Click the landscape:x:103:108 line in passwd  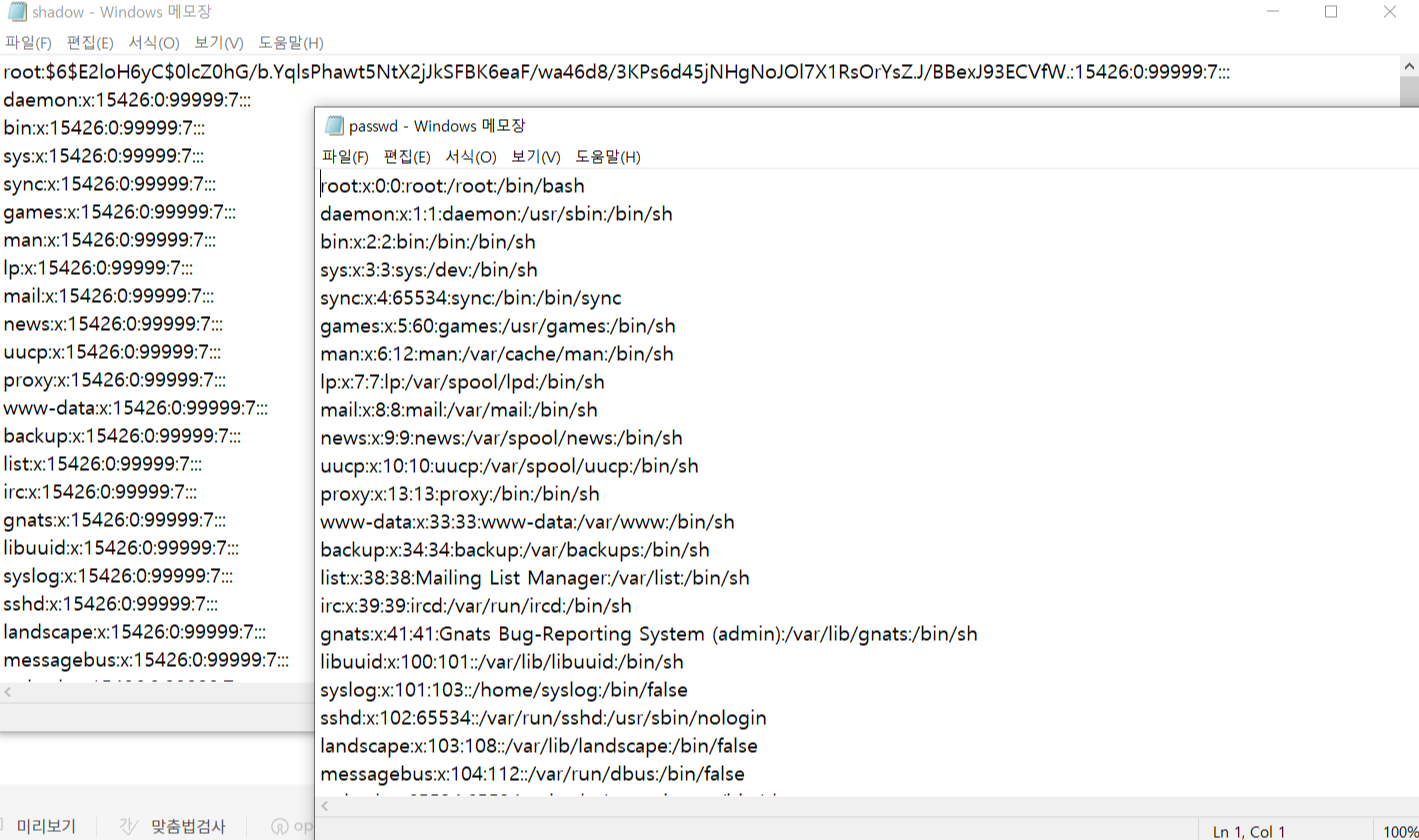tap(539, 746)
